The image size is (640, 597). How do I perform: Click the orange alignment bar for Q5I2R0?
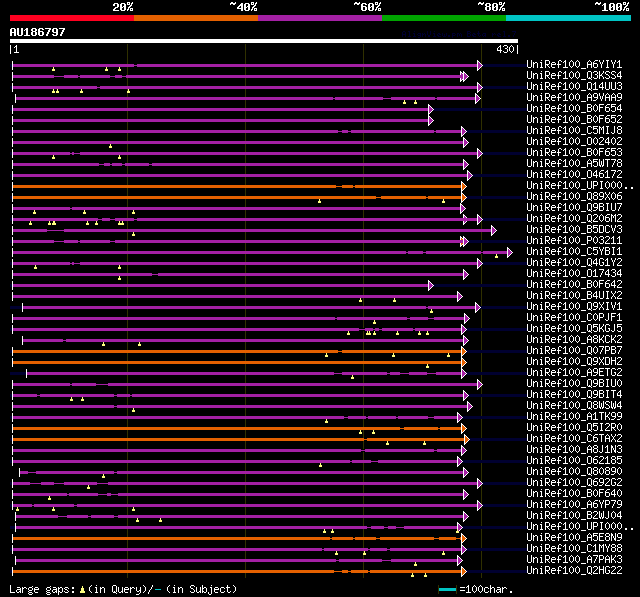tap(237, 428)
